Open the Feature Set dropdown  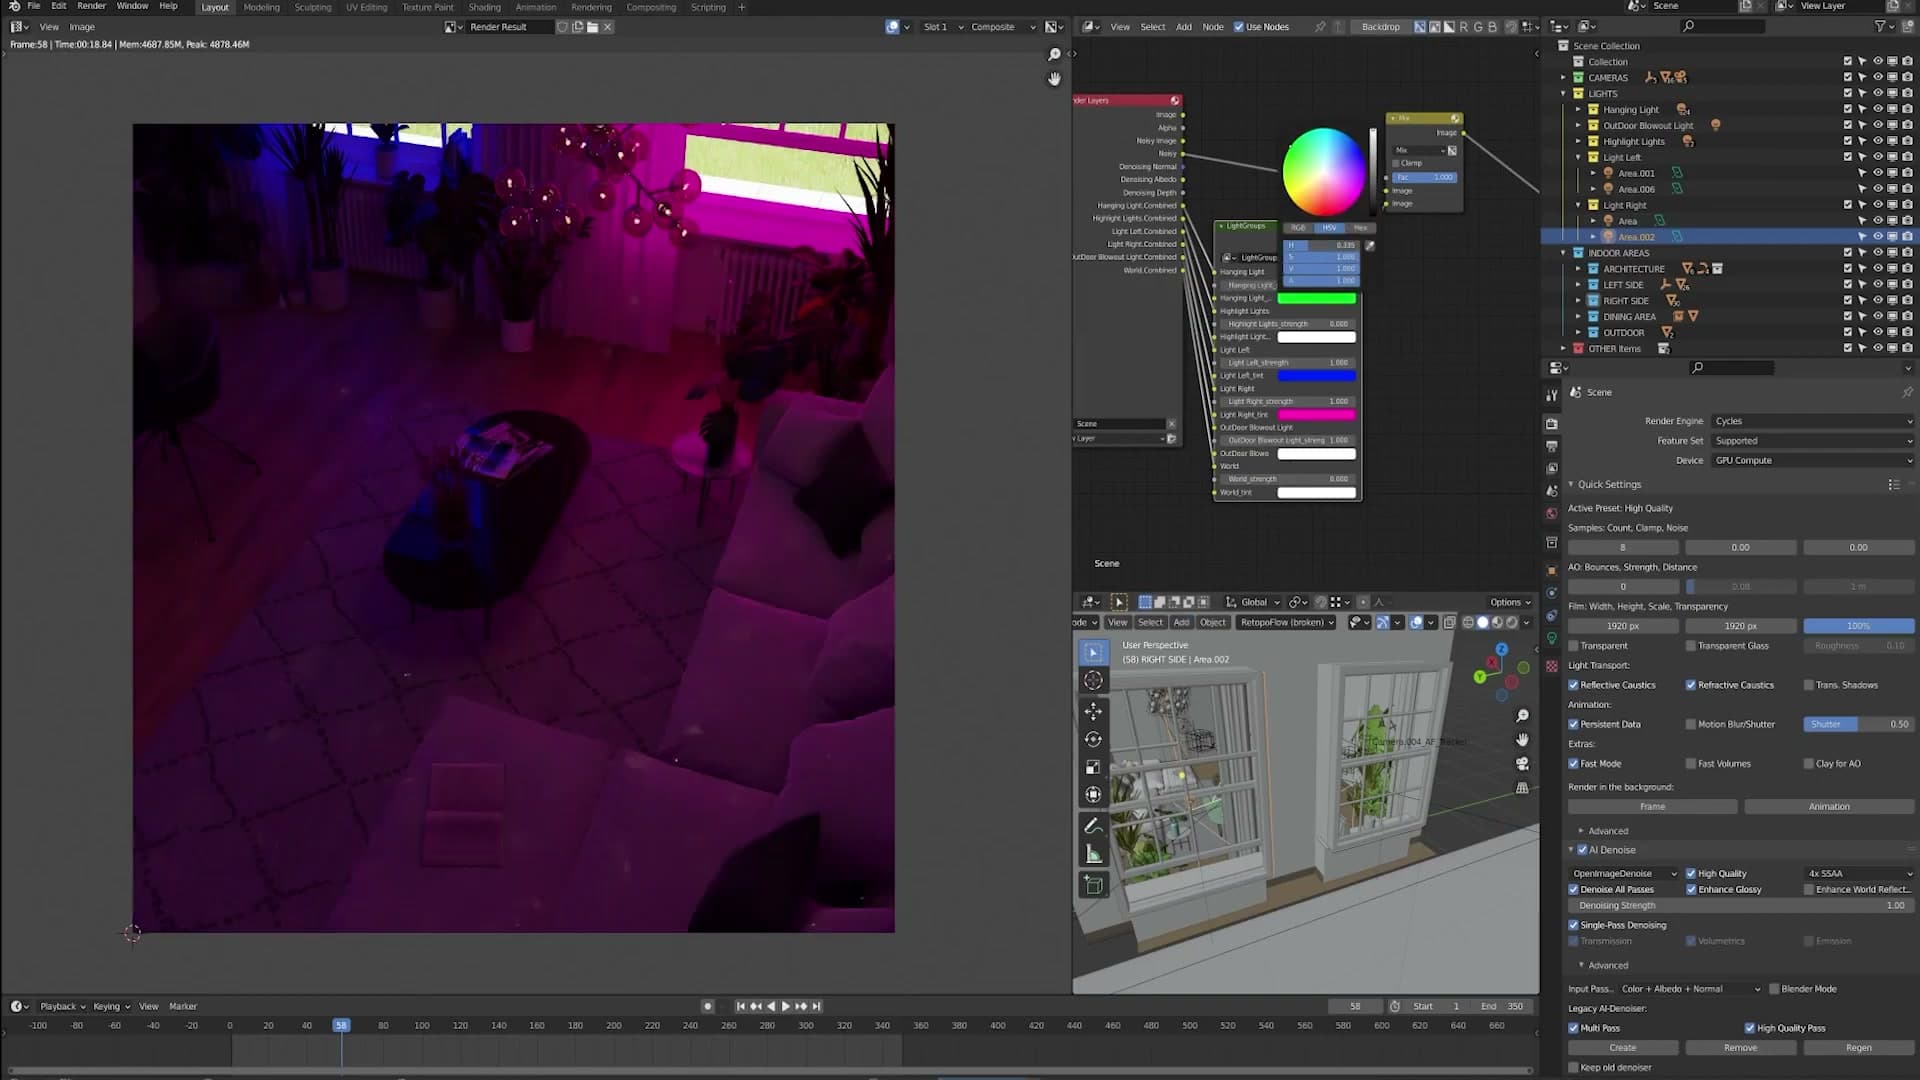1813,441
